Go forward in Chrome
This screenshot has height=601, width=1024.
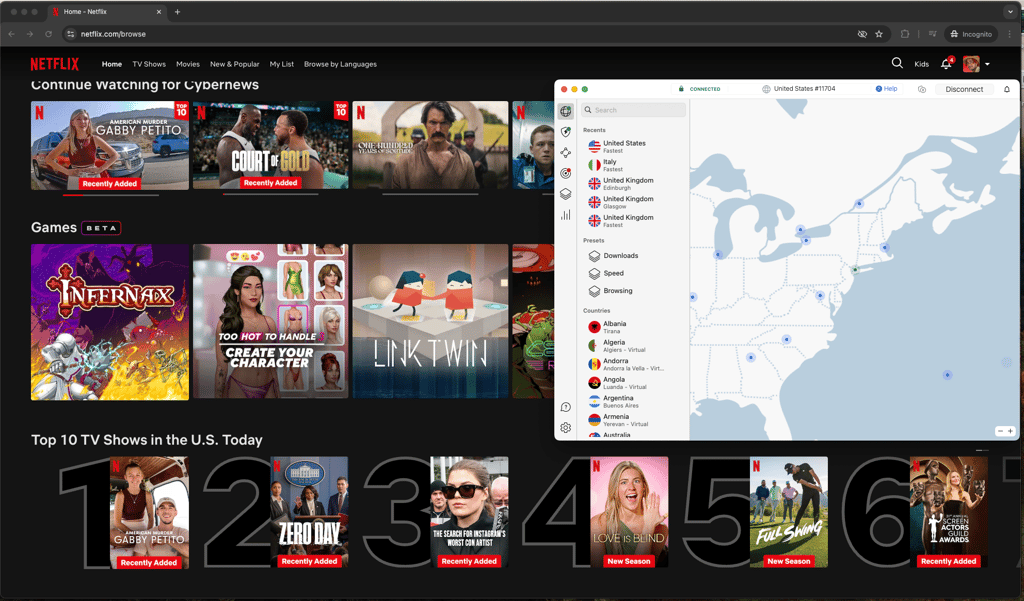[30, 34]
